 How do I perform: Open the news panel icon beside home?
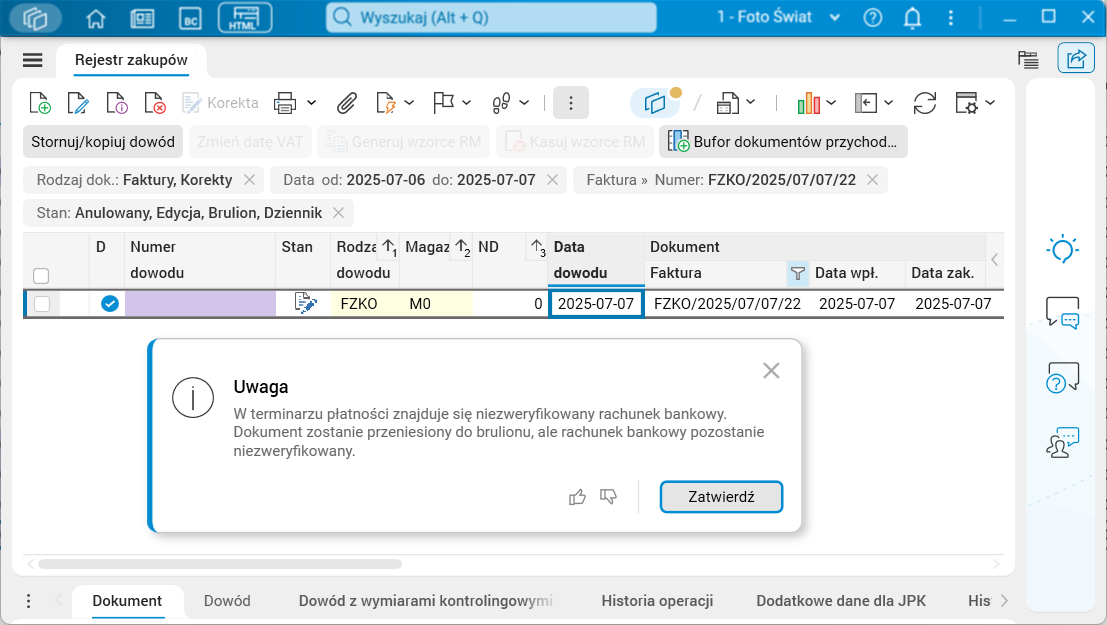click(x=143, y=18)
